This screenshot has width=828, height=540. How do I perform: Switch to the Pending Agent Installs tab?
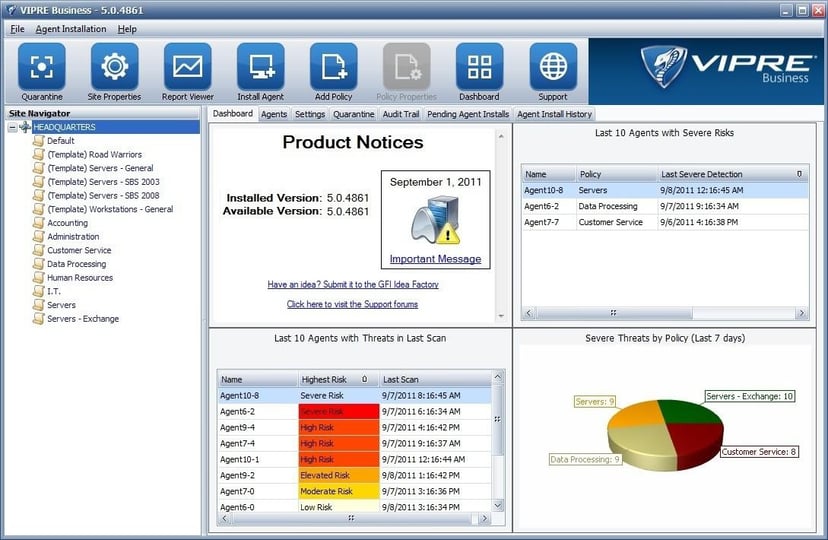(x=467, y=114)
